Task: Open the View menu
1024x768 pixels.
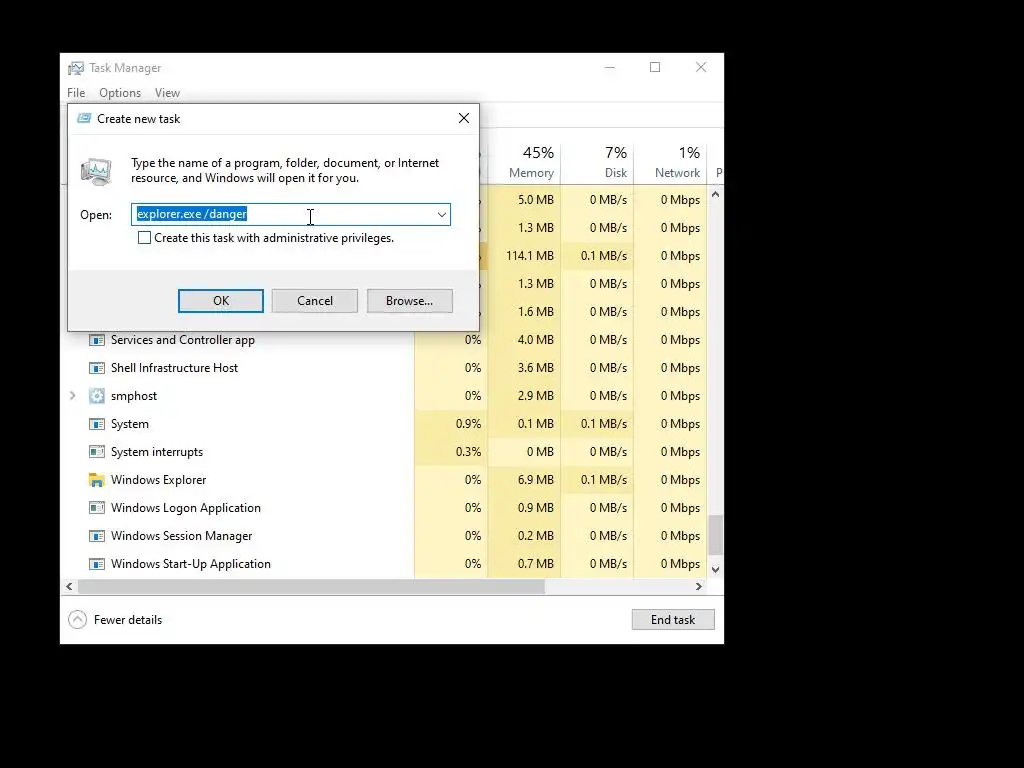Action: pyautogui.click(x=167, y=93)
